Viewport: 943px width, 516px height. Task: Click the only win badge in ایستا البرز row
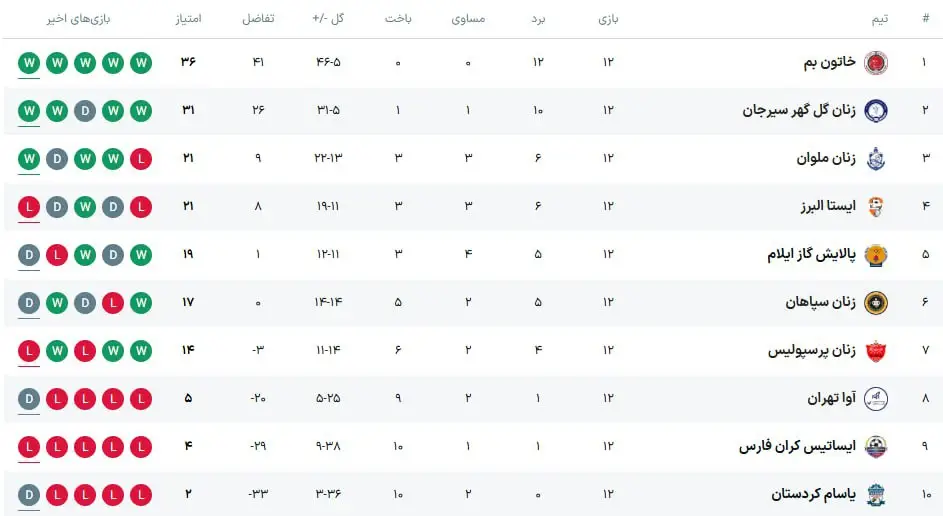pos(85,206)
